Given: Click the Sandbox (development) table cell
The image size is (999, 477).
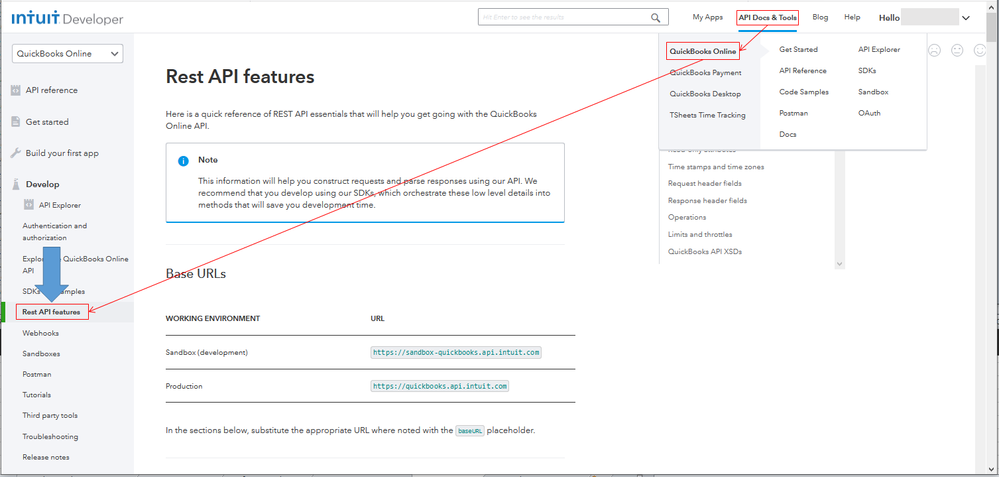Looking at the screenshot, I should [206, 352].
